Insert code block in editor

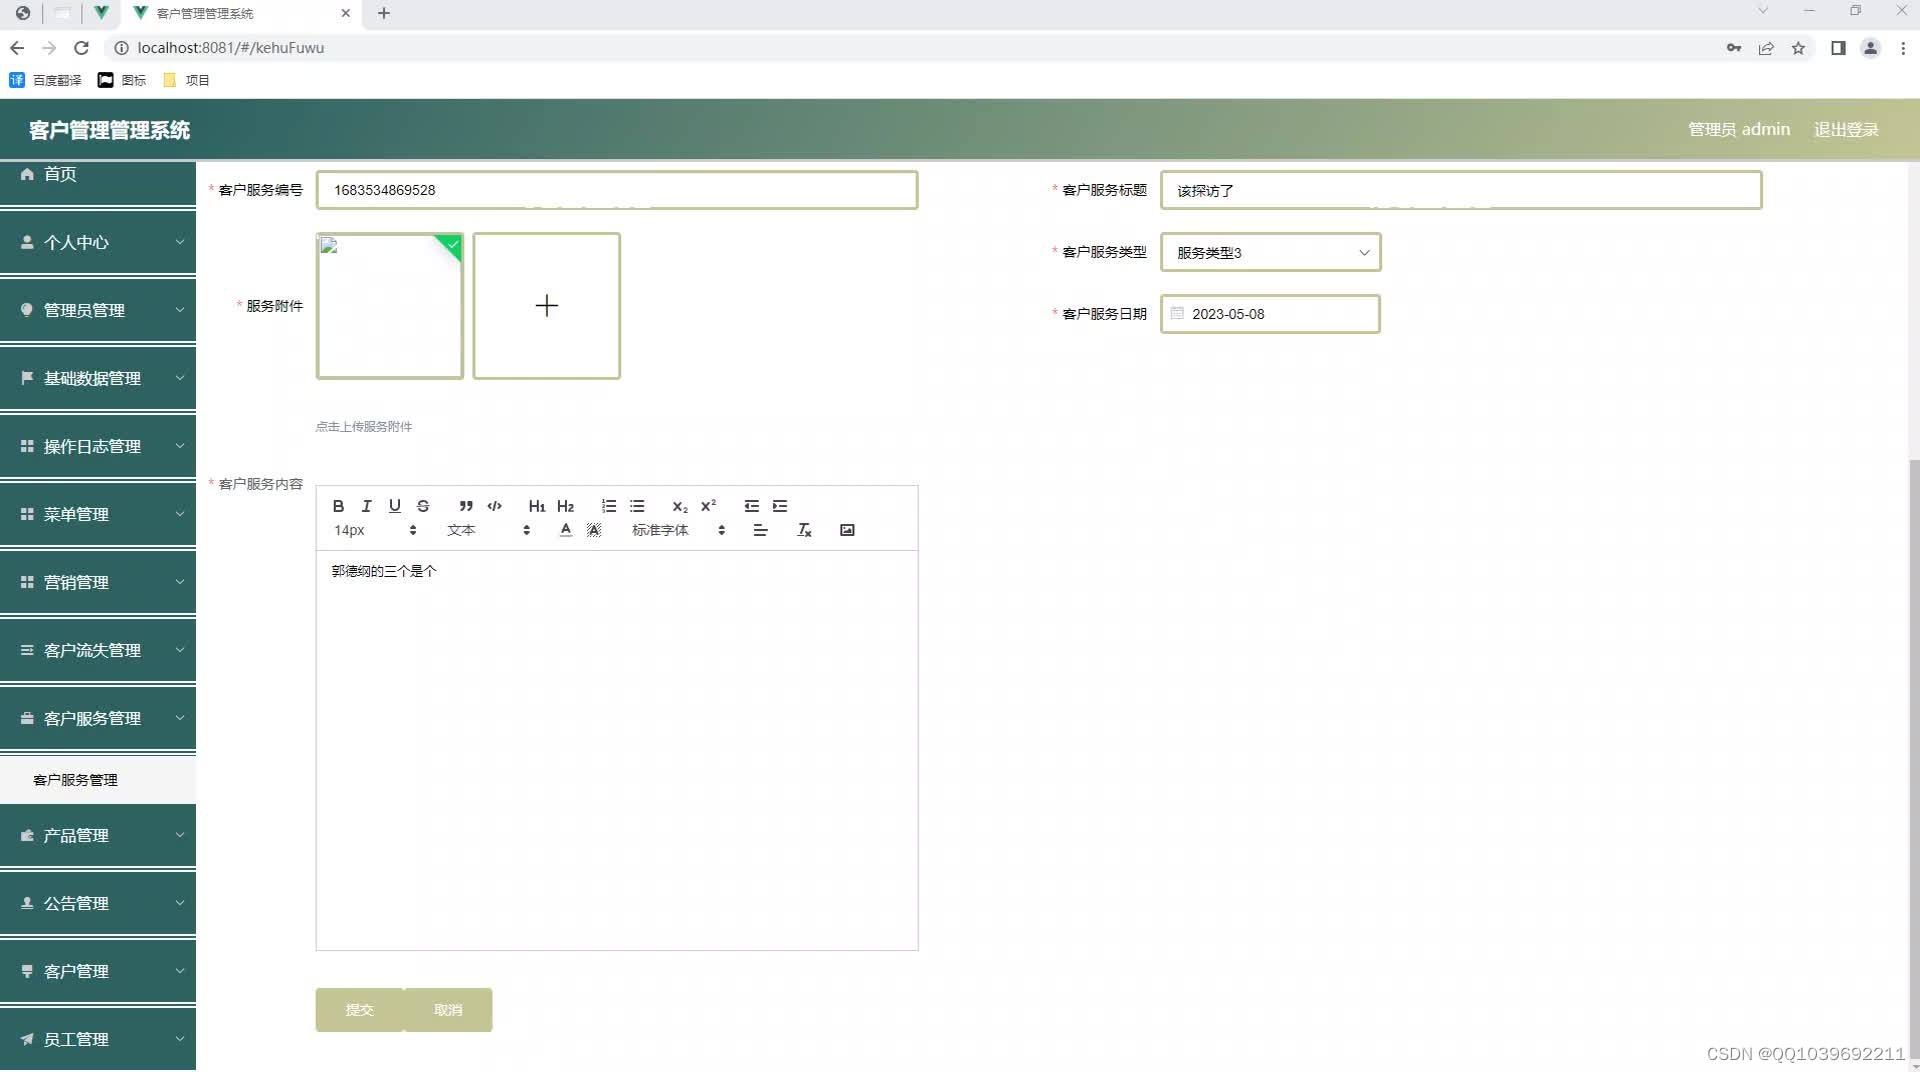click(494, 506)
